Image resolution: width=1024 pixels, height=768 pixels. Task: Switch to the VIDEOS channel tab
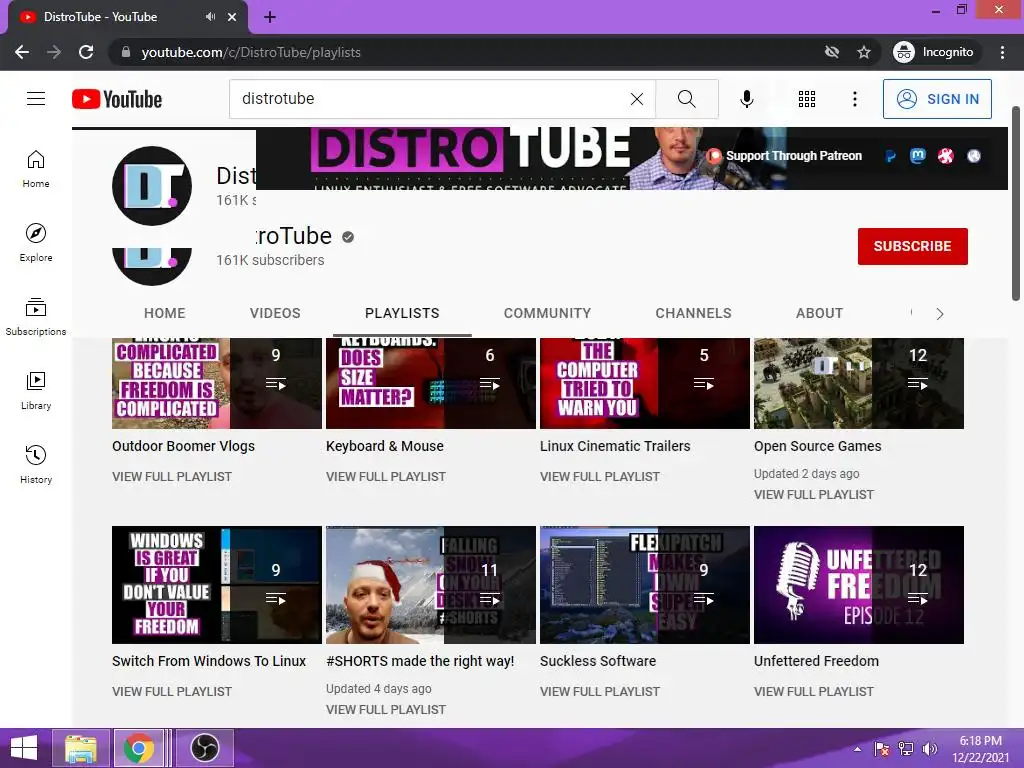[275, 313]
